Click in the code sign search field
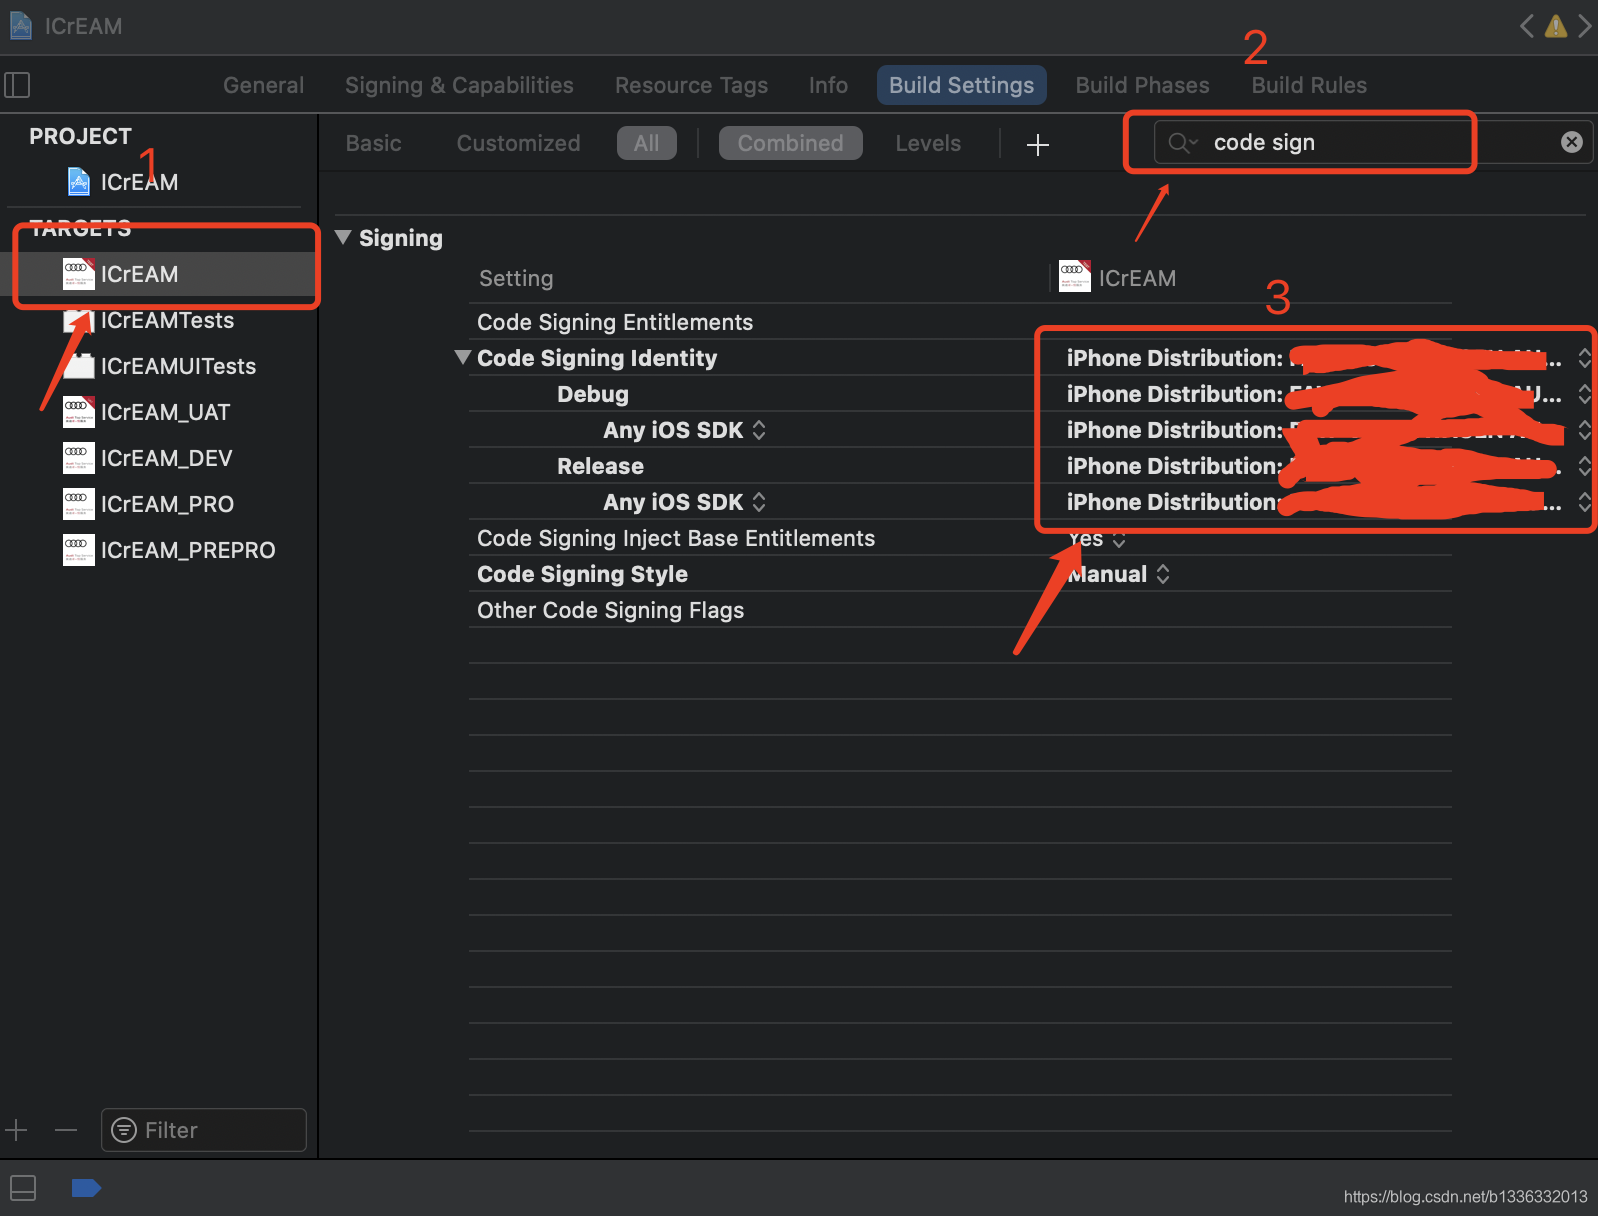This screenshot has width=1598, height=1216. click(1372, 142)
